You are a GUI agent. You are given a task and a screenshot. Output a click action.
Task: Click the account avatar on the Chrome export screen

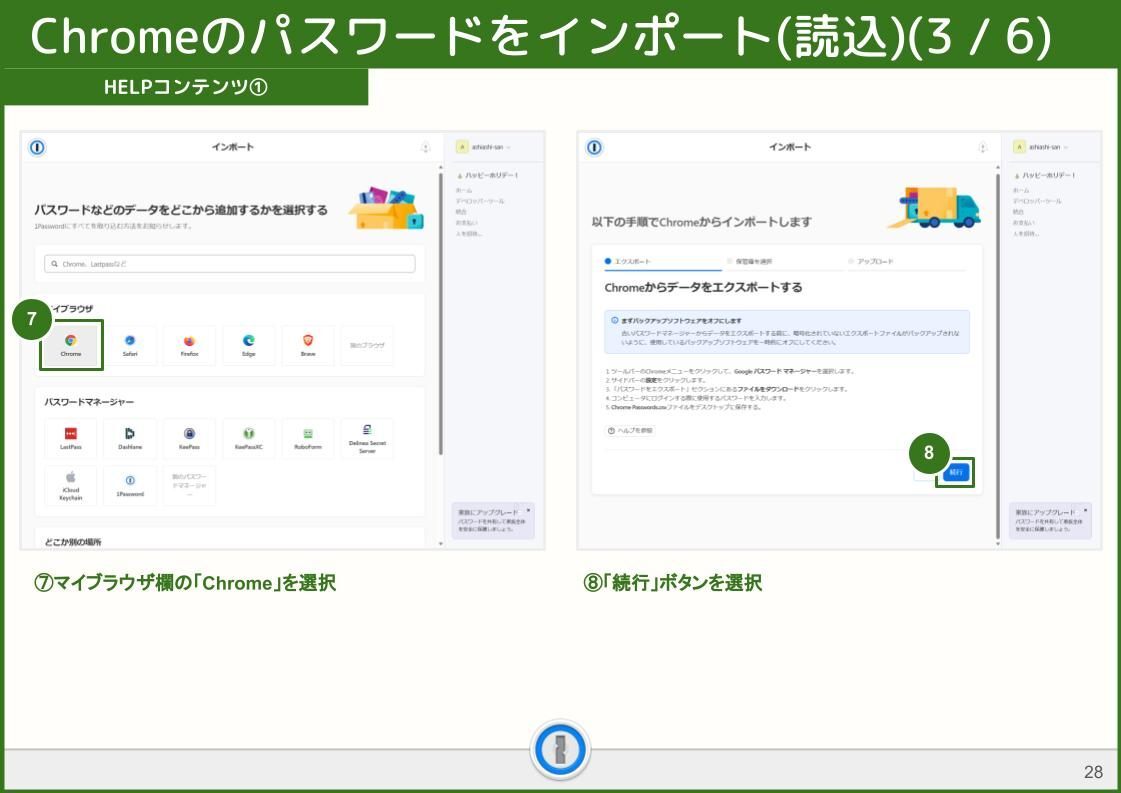(1019, 147)
